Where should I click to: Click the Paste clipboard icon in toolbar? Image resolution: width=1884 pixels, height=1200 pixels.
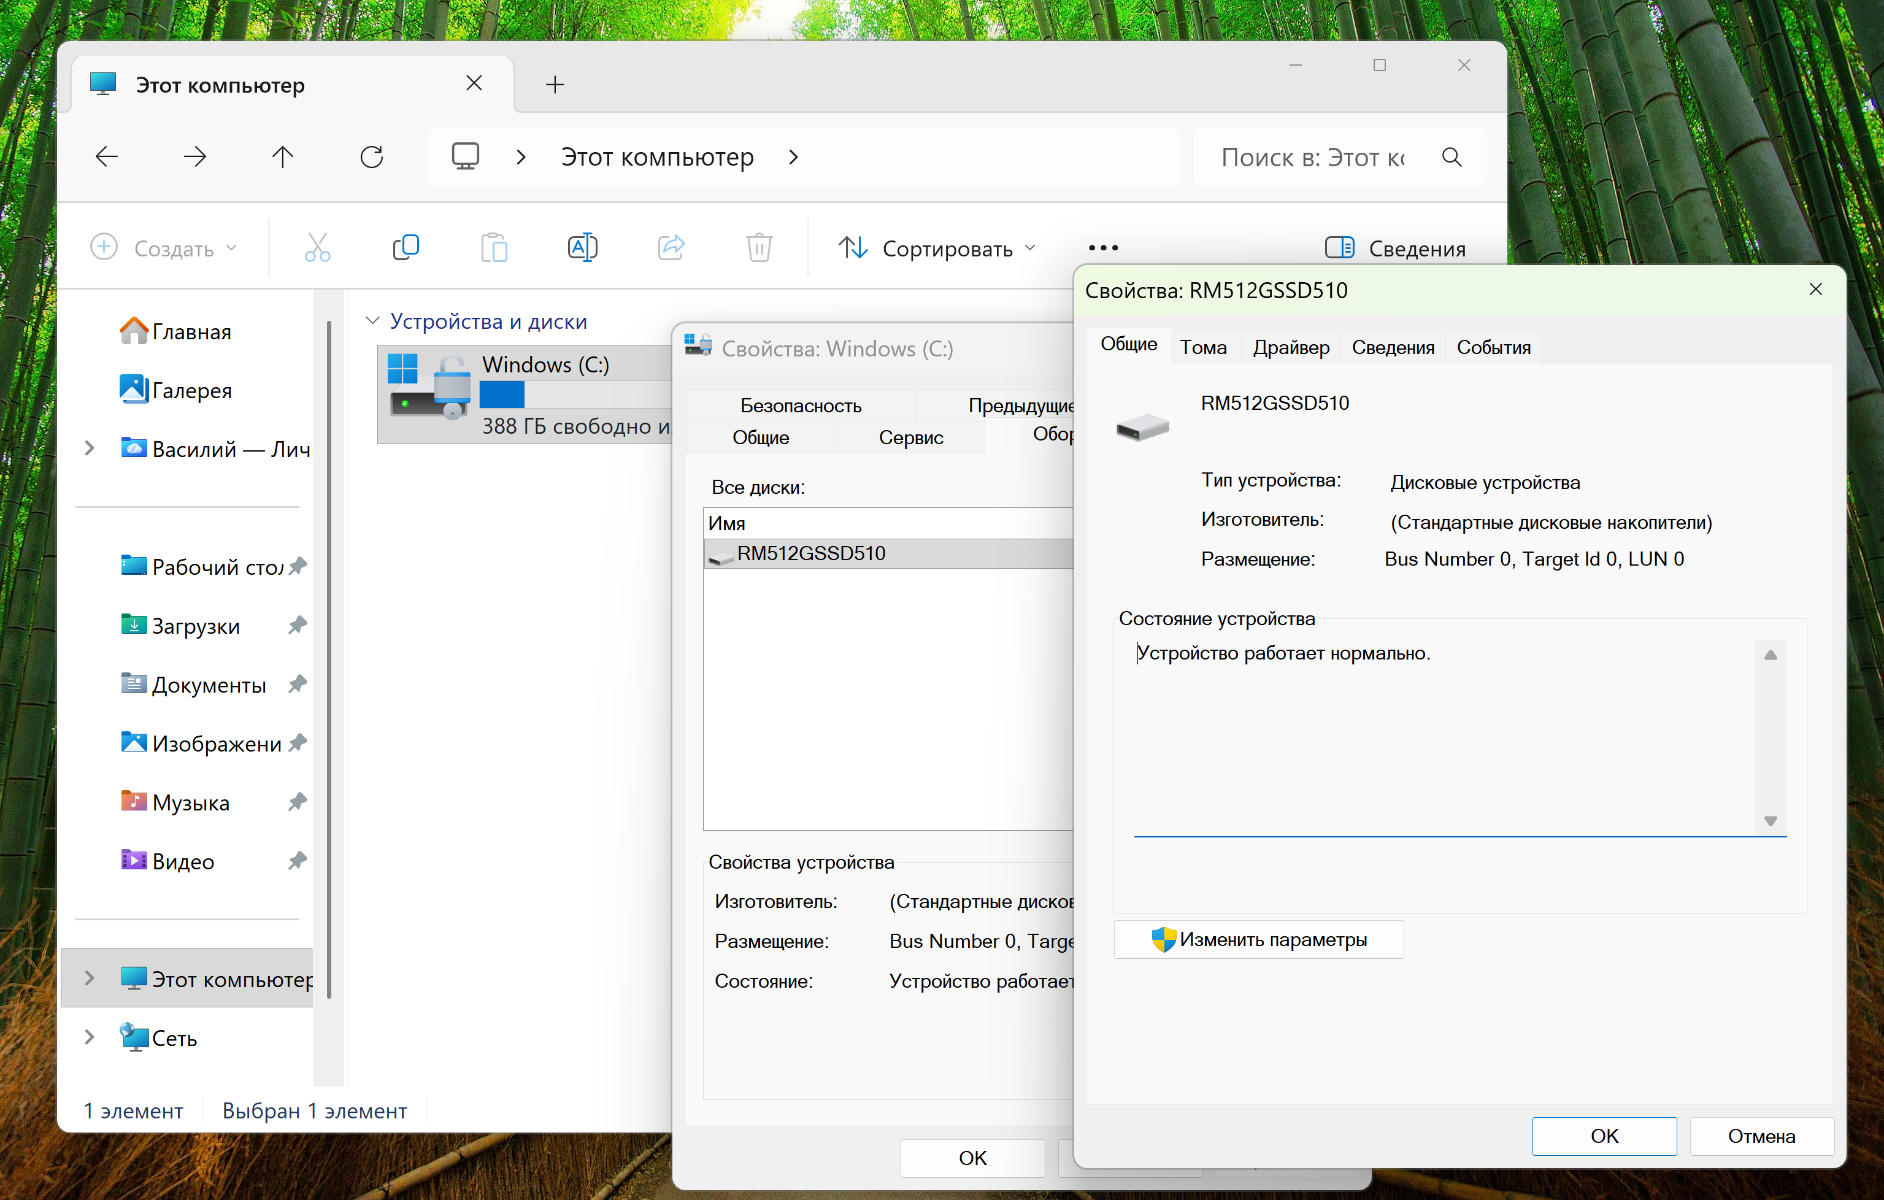point(494,247)
